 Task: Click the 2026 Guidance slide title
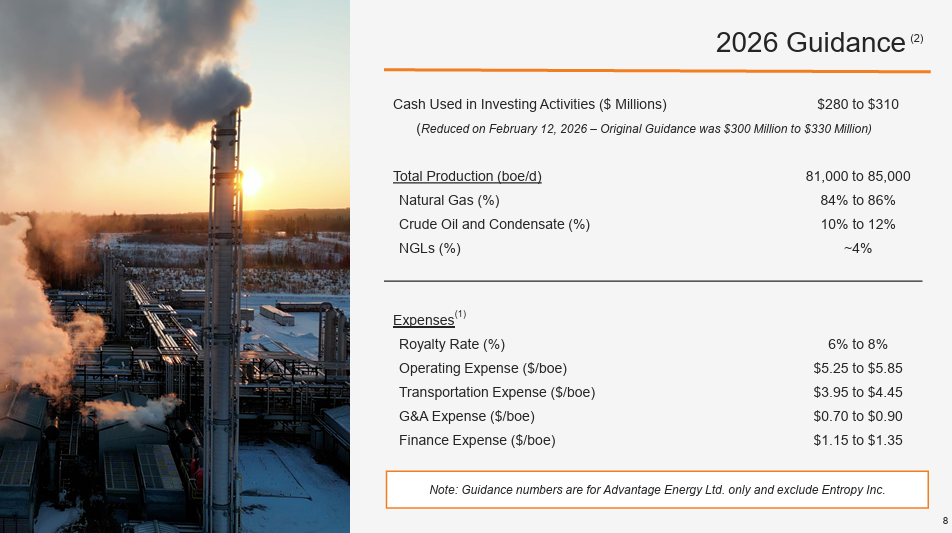(x=810, y=43)
